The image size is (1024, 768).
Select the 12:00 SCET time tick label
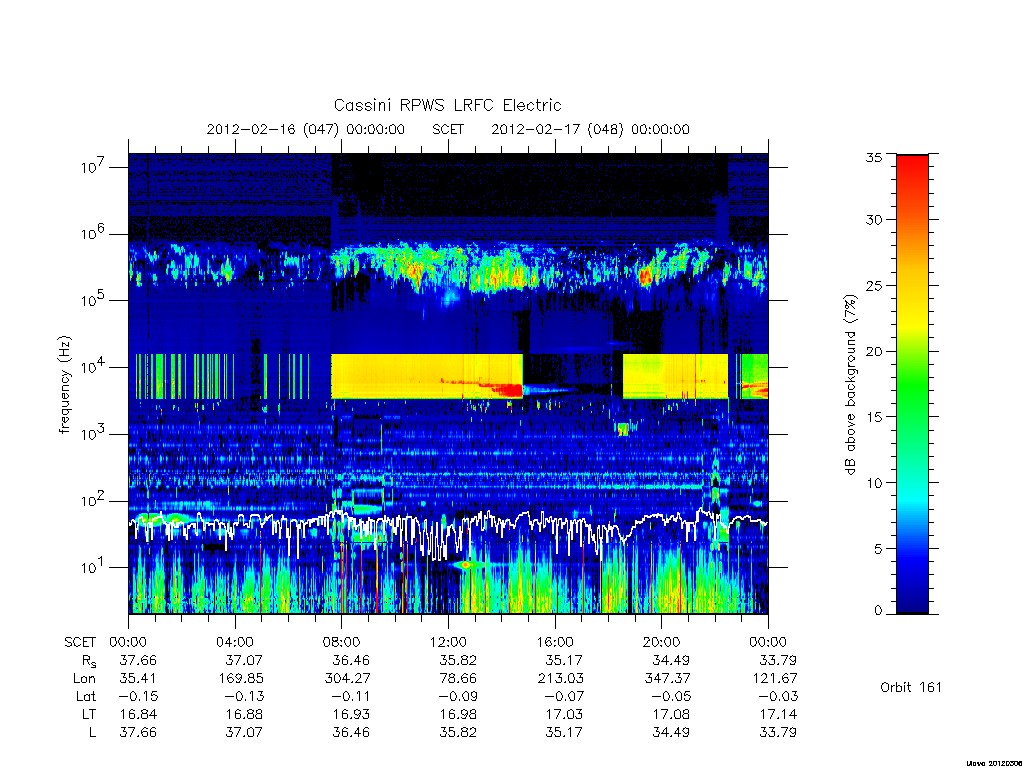448,642
